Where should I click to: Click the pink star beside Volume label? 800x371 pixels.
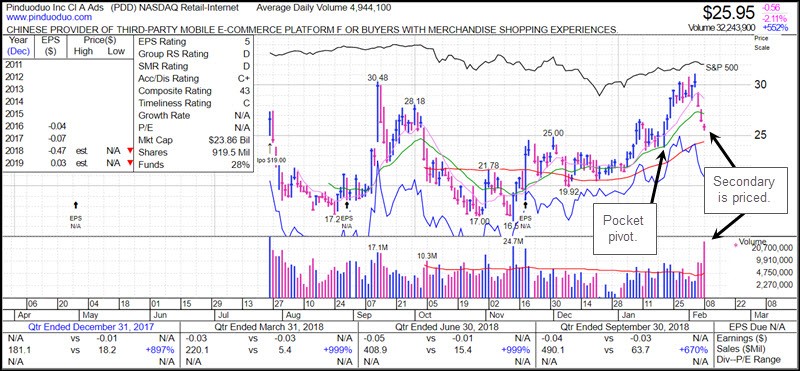point(735,245)
